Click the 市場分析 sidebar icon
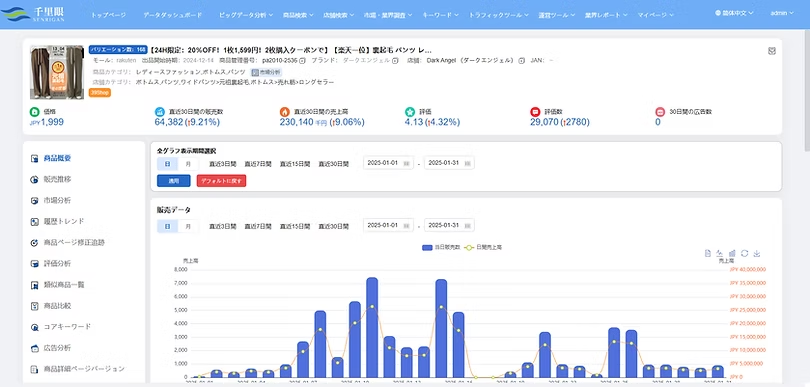810x387 pixels. 35,200
